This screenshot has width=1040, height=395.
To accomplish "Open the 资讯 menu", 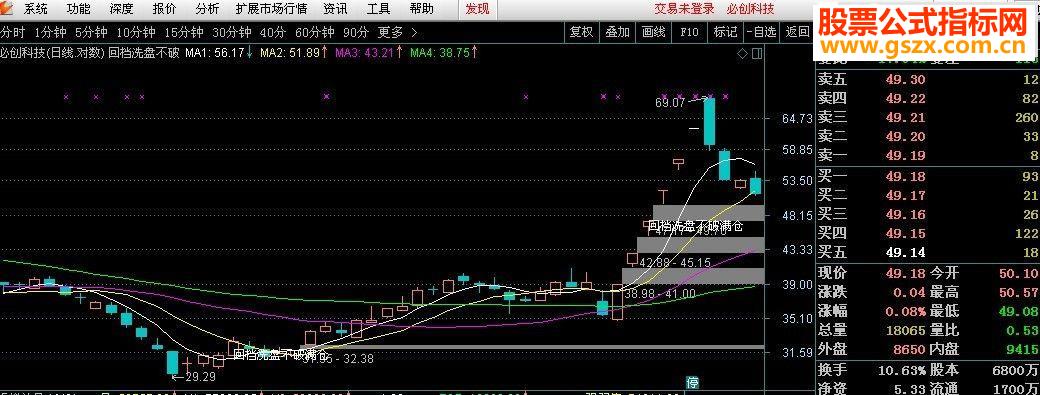I will tap(335, 9).
